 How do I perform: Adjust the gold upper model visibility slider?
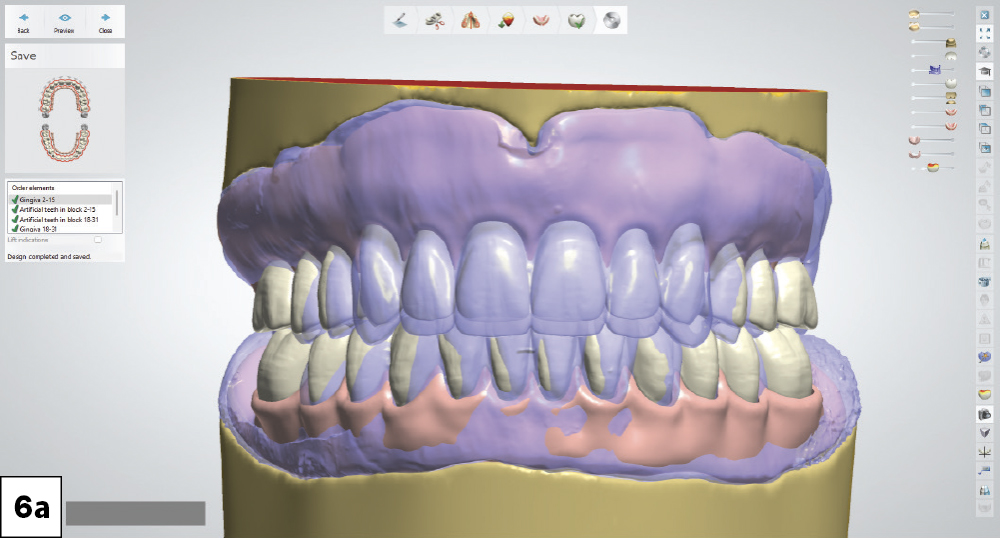click(934, 42)
